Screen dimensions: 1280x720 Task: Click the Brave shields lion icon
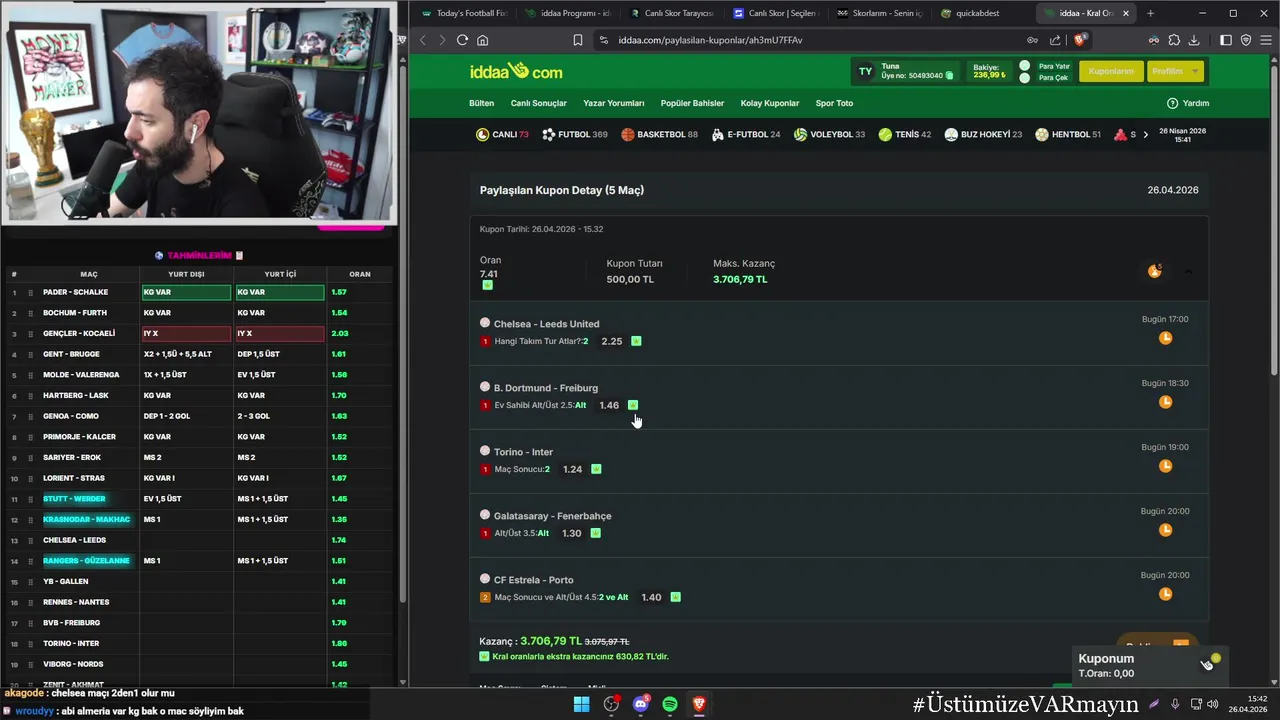click(1080, 40)
